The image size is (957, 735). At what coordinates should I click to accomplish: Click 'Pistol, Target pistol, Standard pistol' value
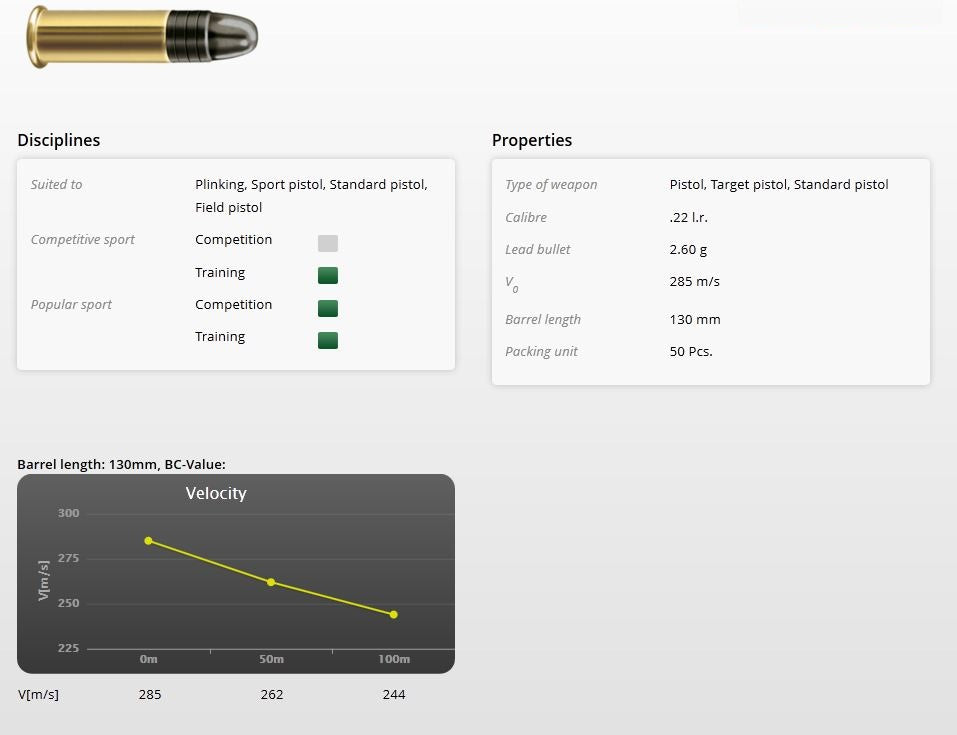coord(779,184)
